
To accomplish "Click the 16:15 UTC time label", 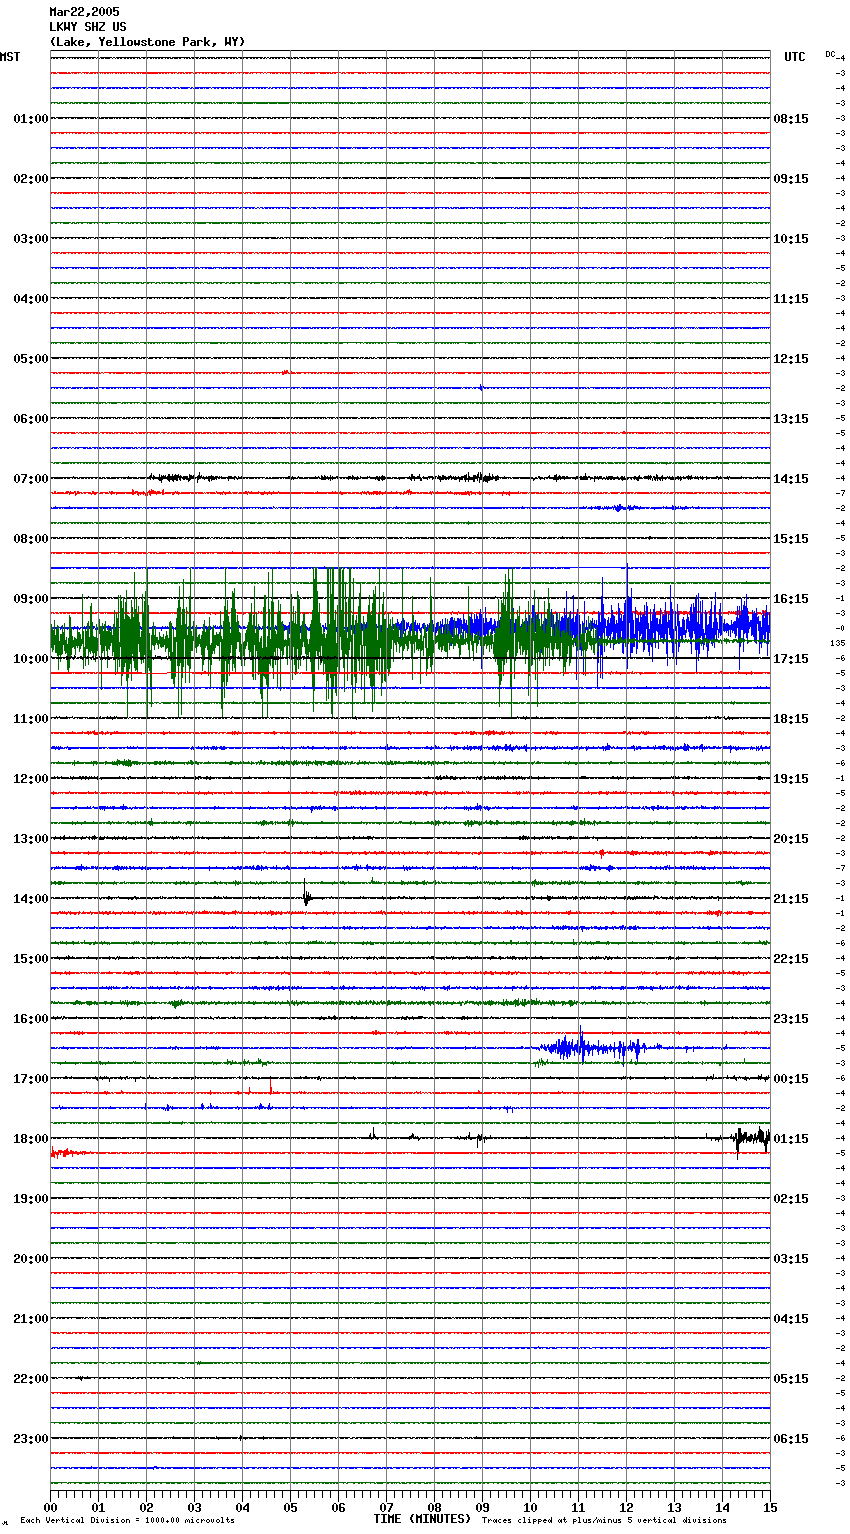I will [791, 599].
